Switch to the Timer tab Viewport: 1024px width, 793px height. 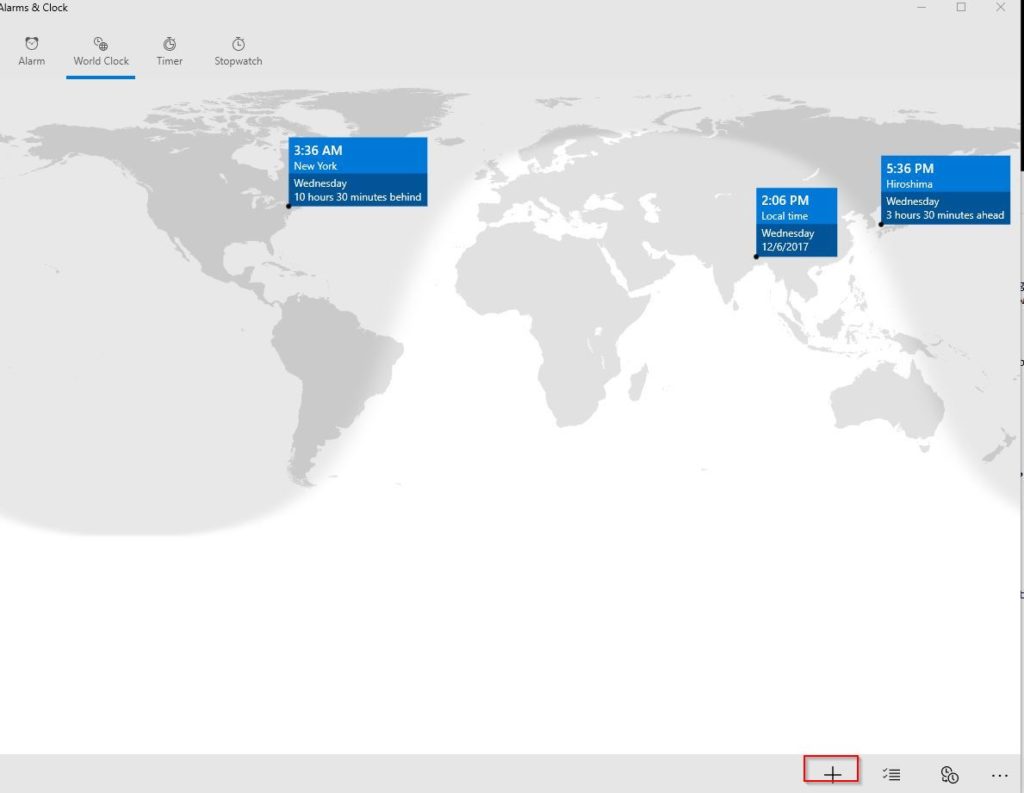[169, 52]
